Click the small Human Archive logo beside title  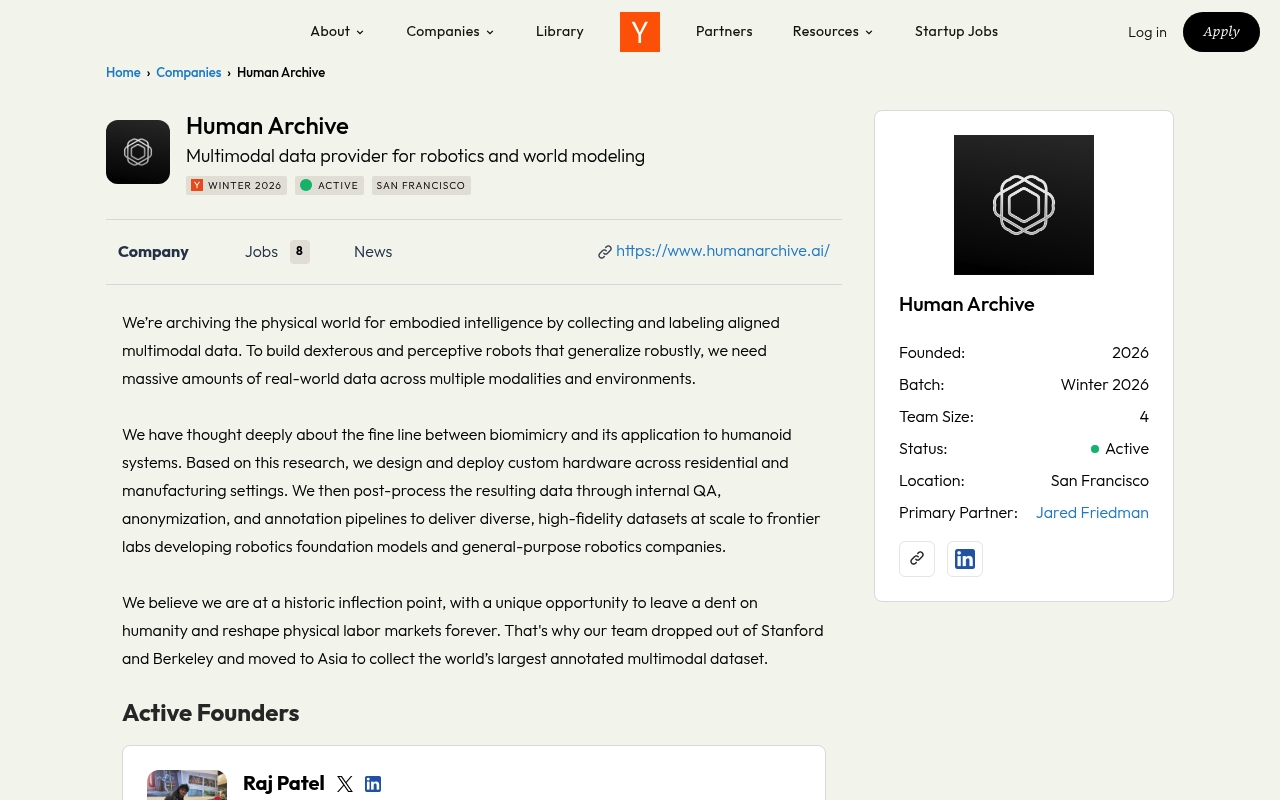coord(138,152)
